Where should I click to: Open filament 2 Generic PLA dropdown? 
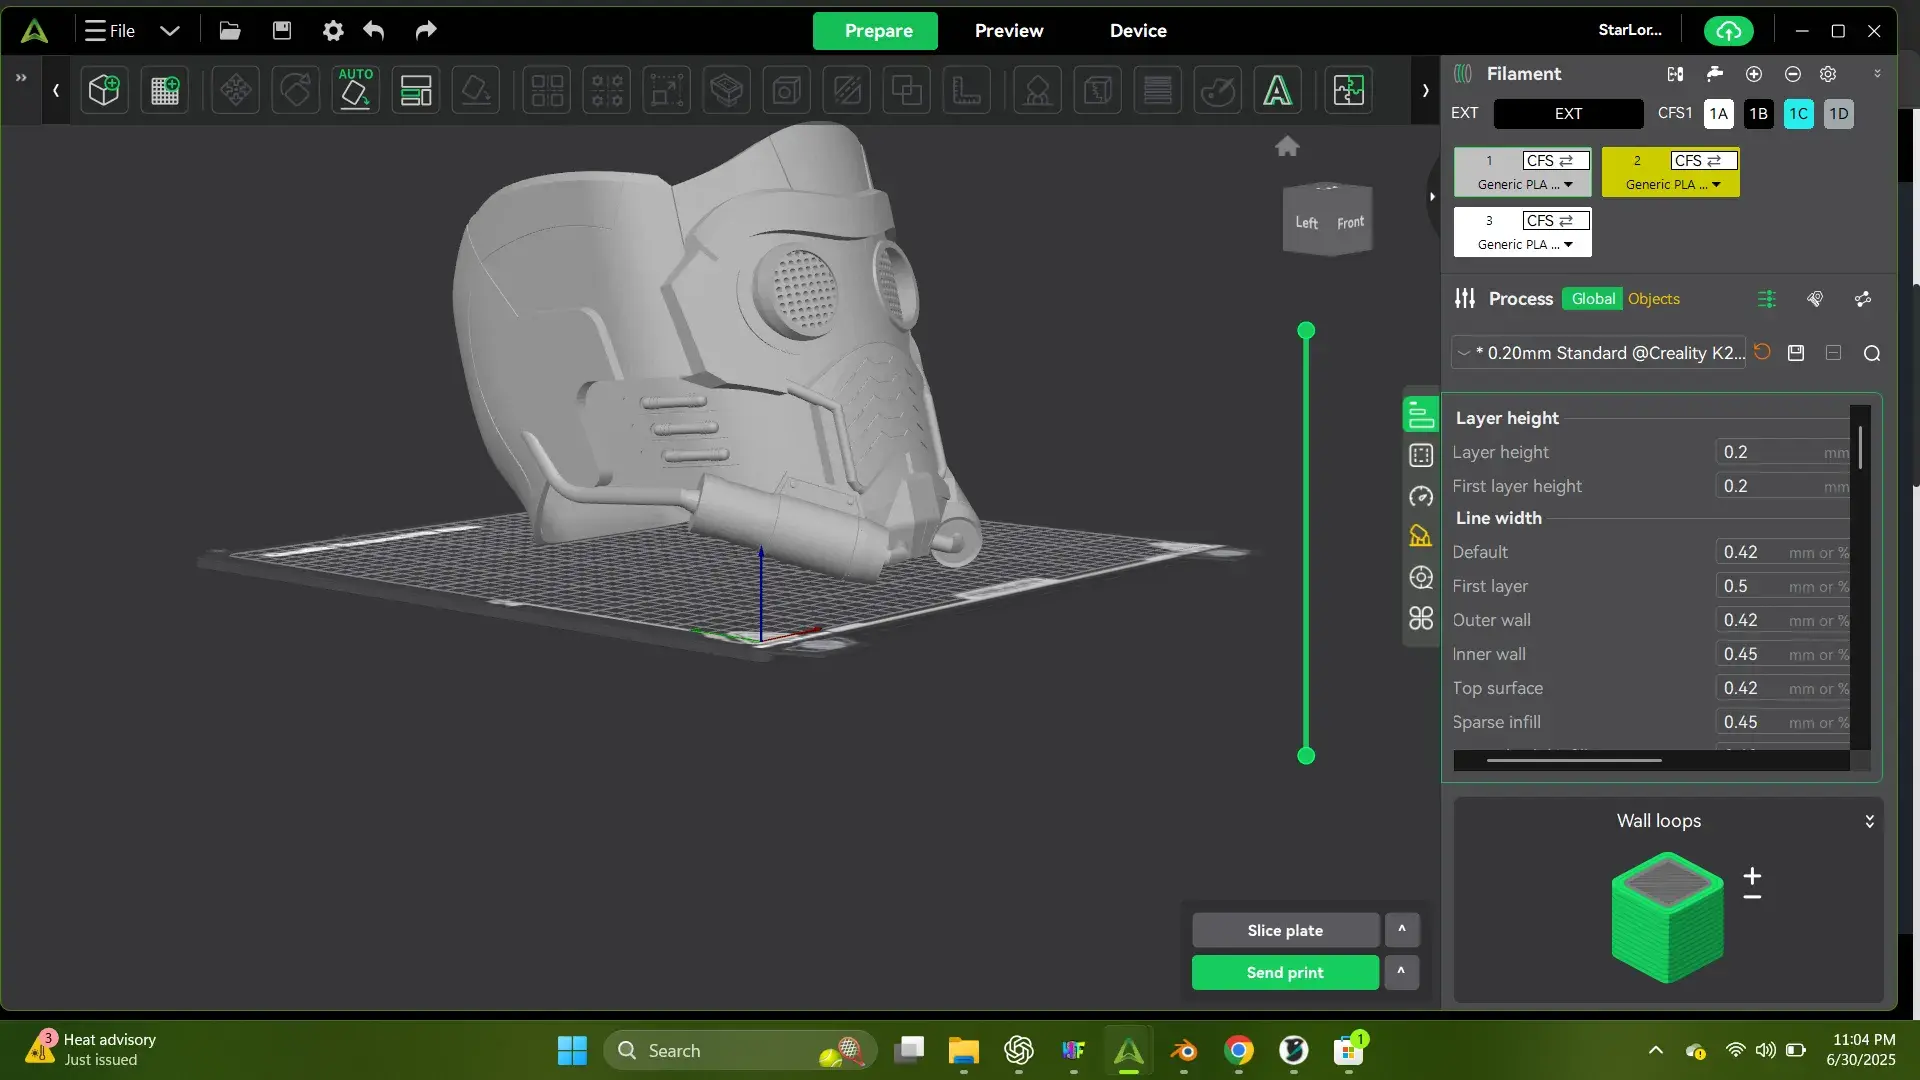click(x=1673, y=185)
